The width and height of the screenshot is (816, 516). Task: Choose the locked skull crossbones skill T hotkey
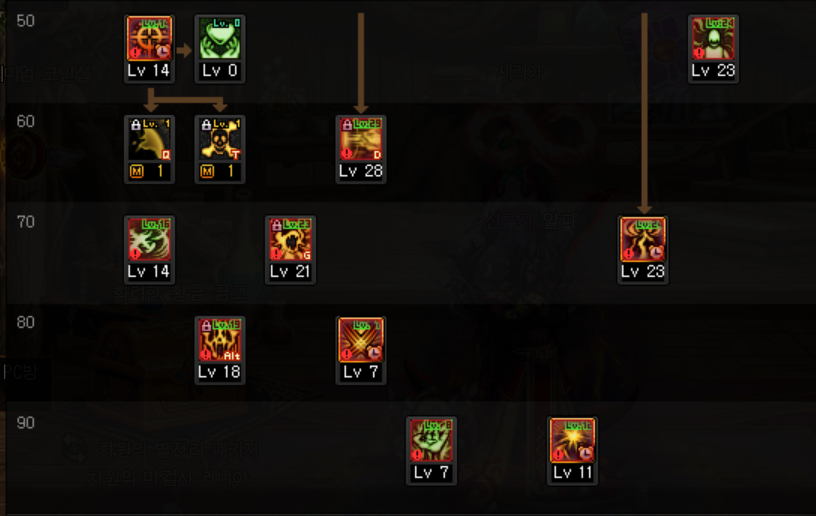pos(220,139)
